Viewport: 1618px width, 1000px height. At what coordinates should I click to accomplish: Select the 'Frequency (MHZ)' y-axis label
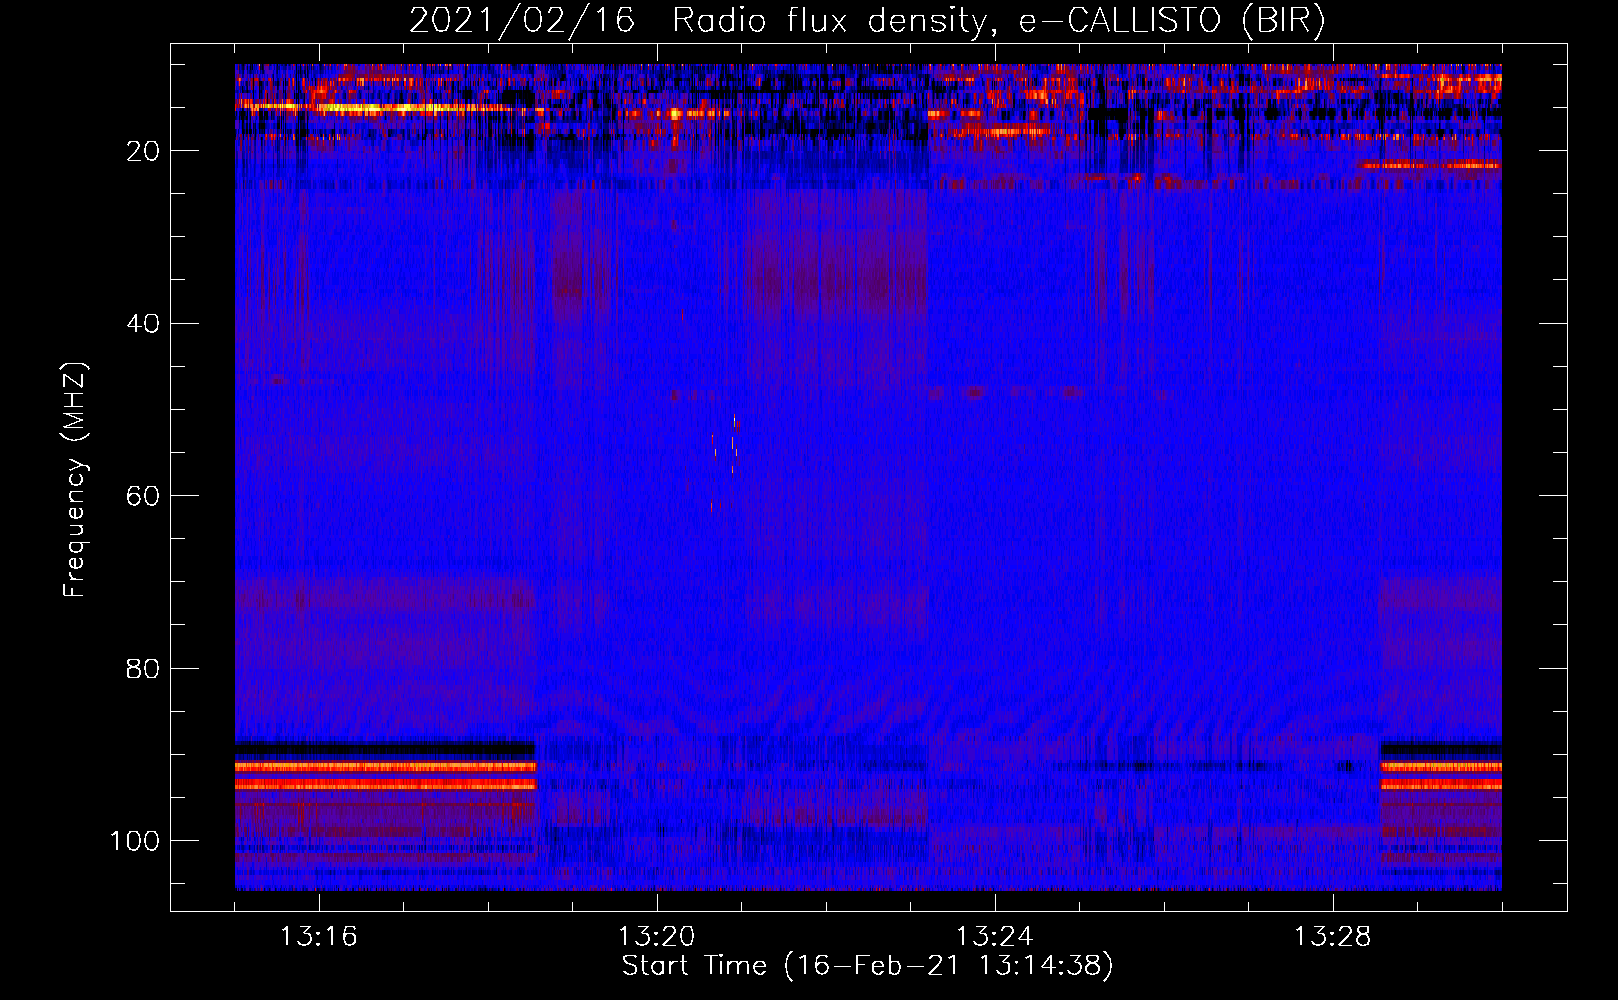point(75,480)
